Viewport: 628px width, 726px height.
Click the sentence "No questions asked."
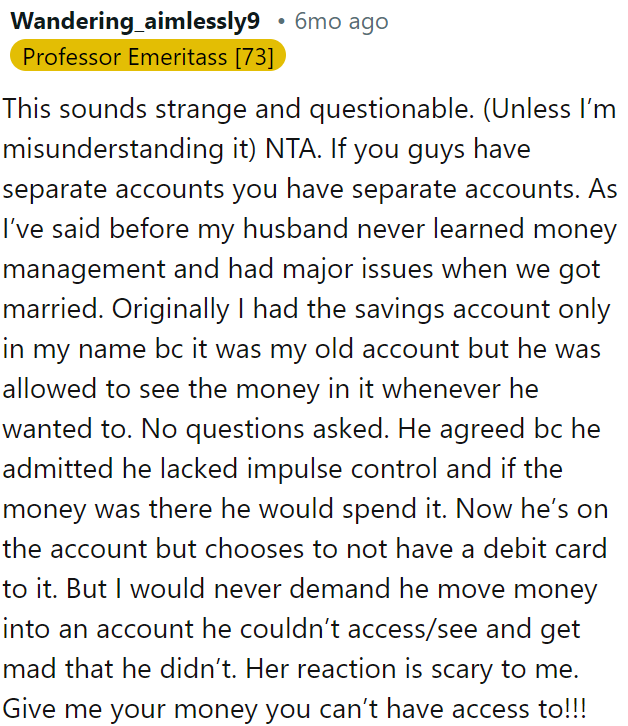265,429
